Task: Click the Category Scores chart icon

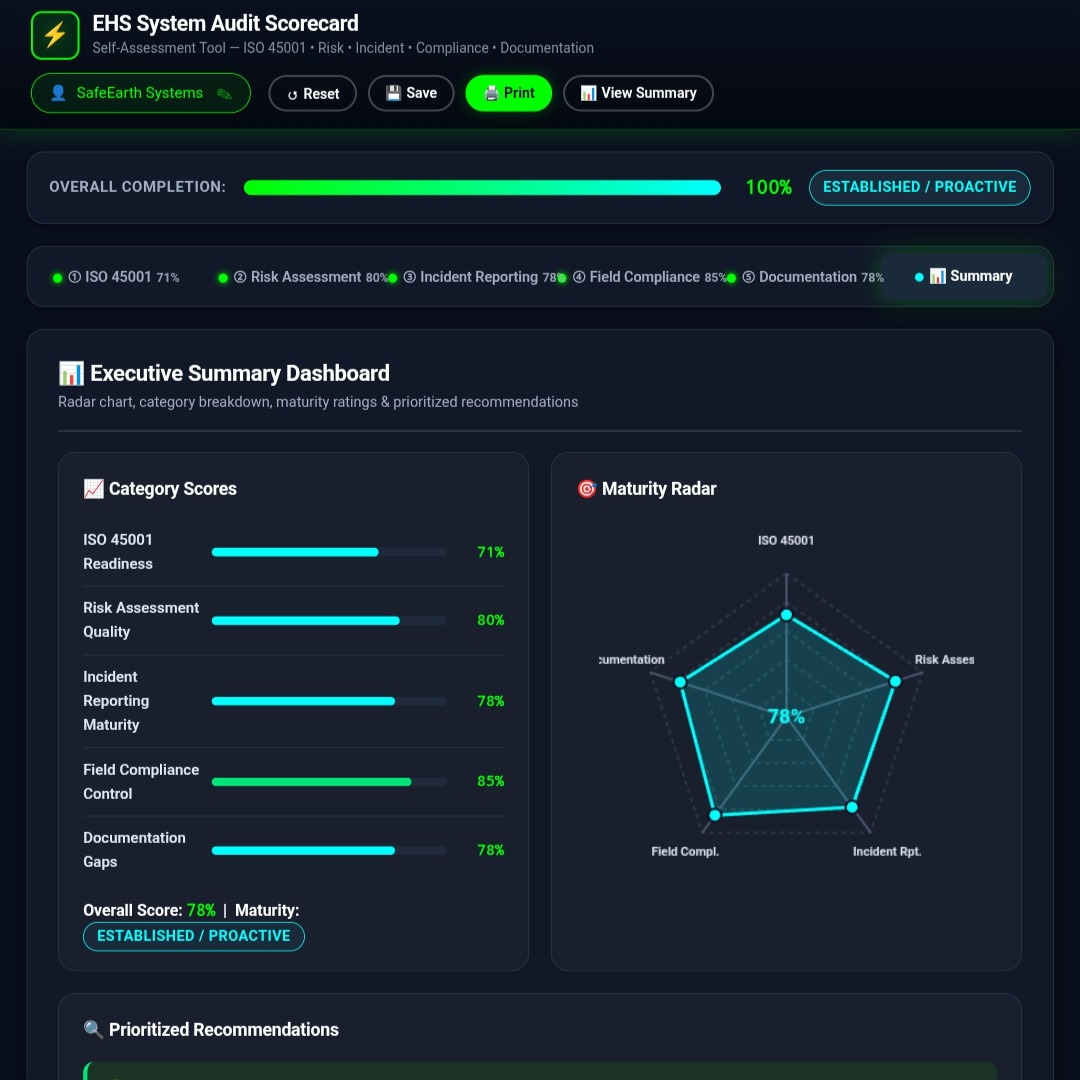Action: (93, 488)
